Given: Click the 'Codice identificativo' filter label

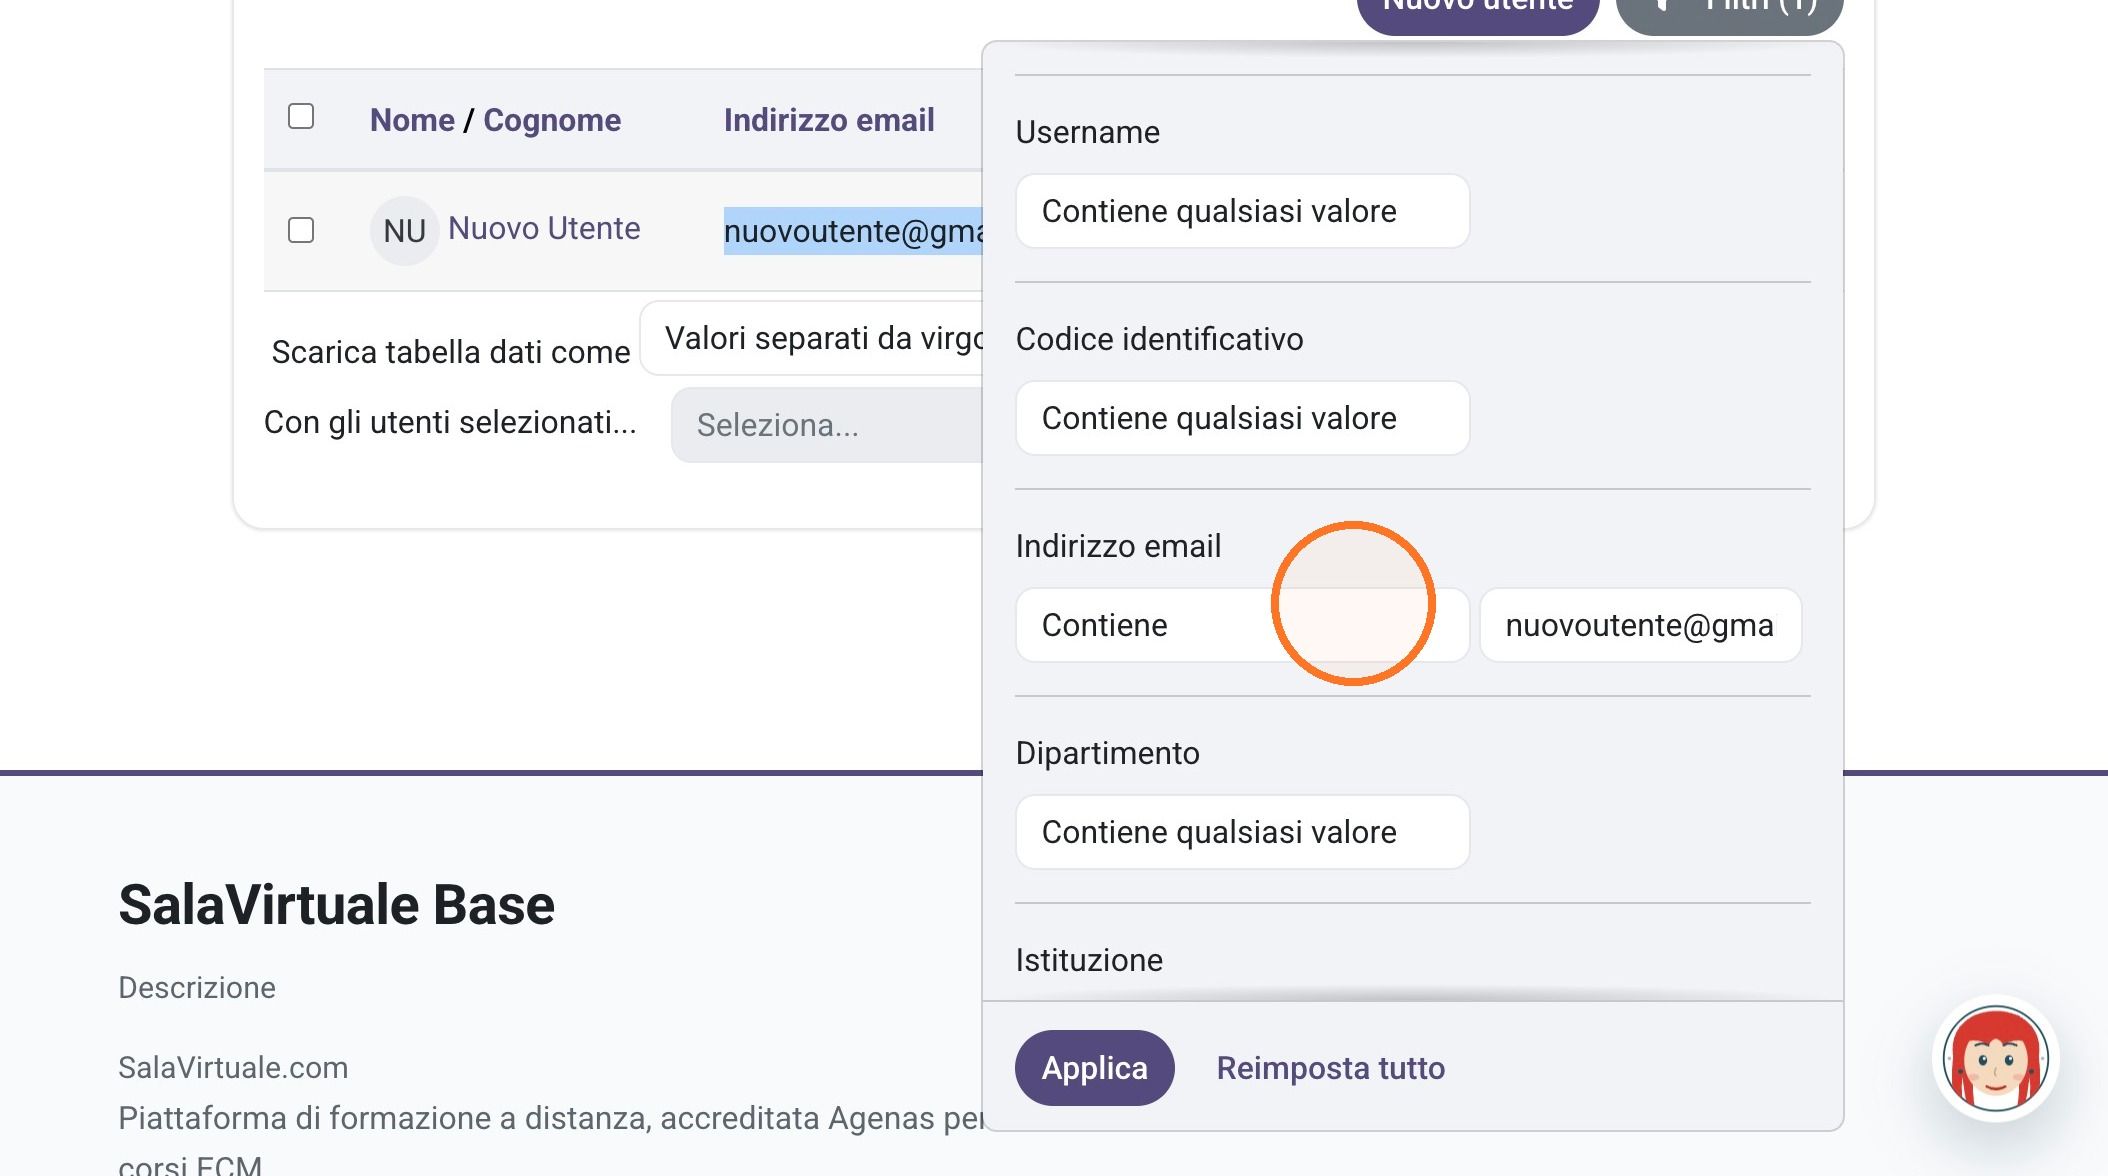Looking at the screenshot, I should pos(1159,339).
